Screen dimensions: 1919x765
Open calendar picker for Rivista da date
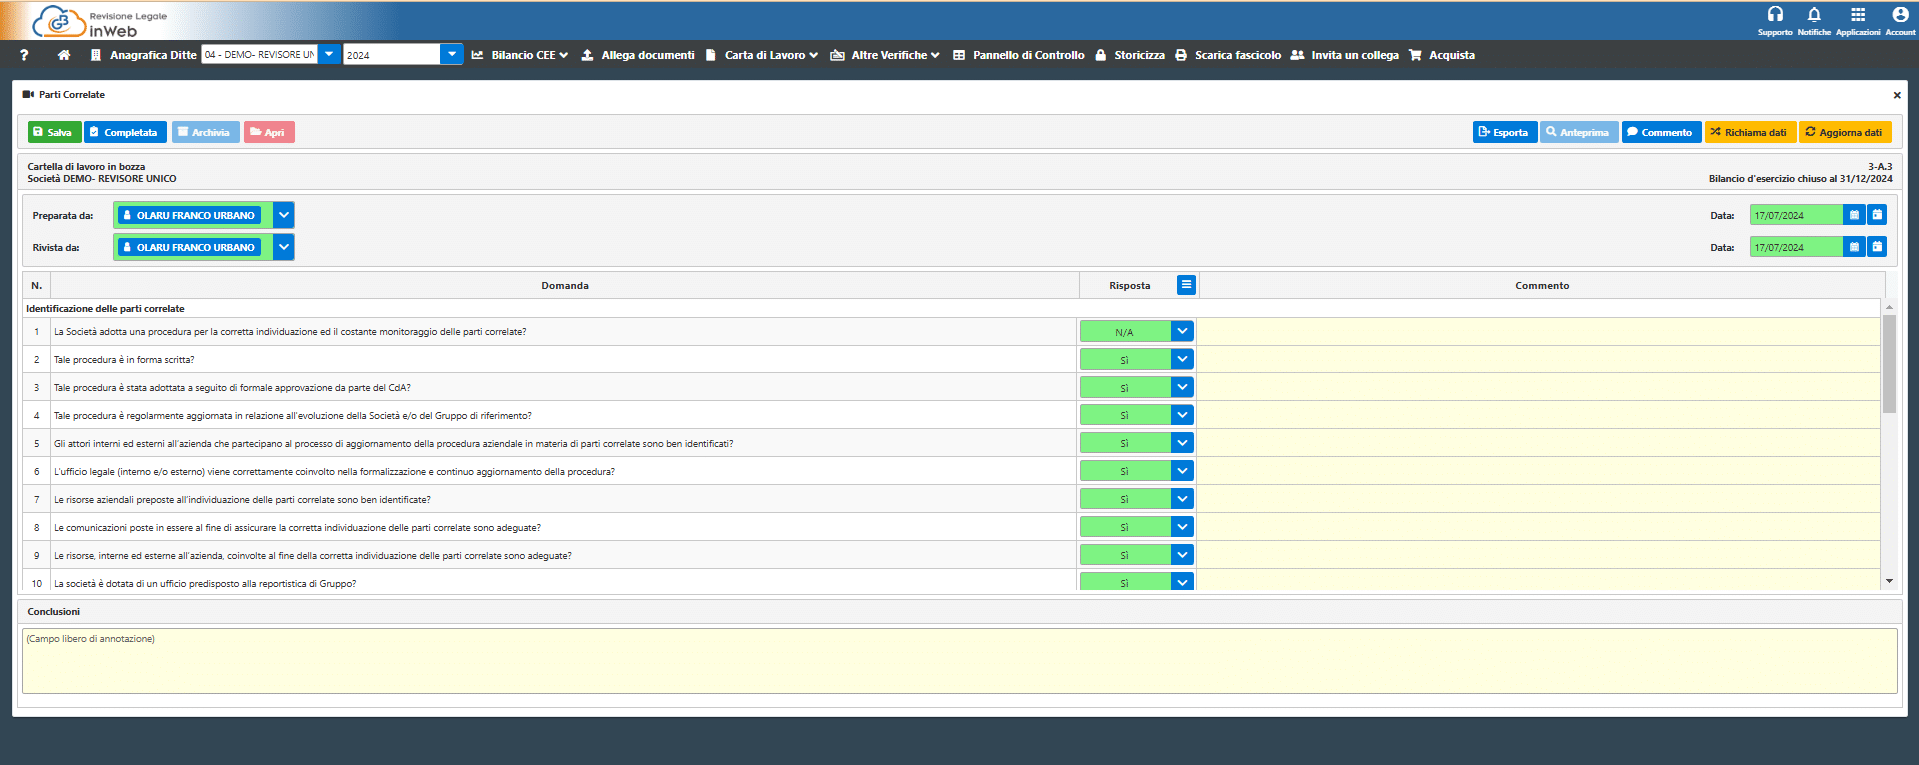[1855, 247]
